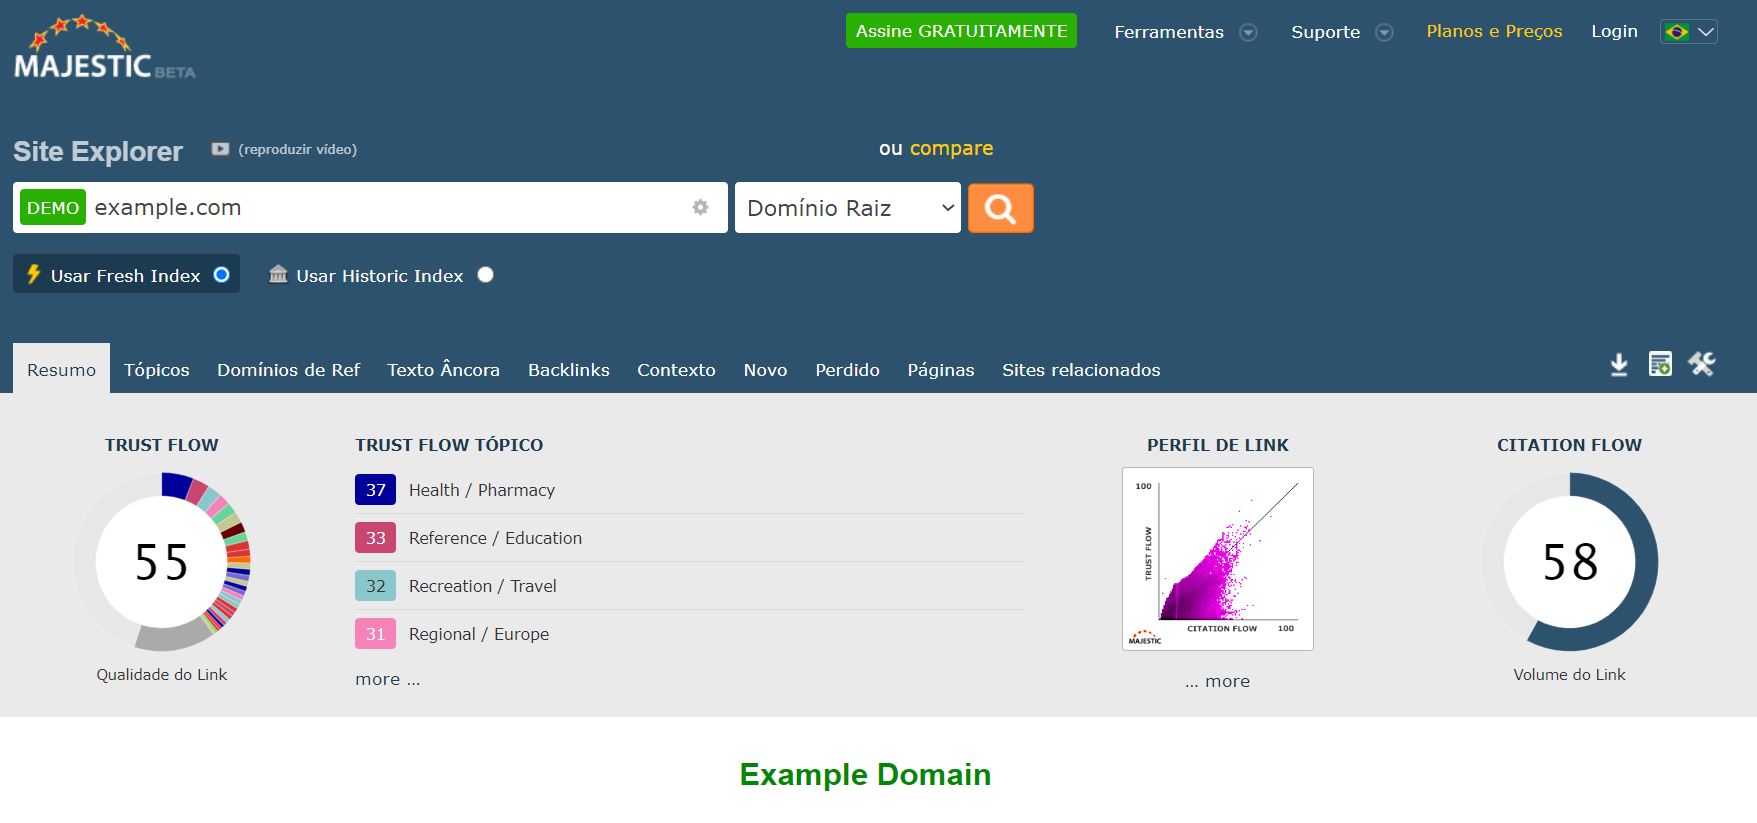
Task: Click the Majestic logo
Action: (x=104, y=47)
